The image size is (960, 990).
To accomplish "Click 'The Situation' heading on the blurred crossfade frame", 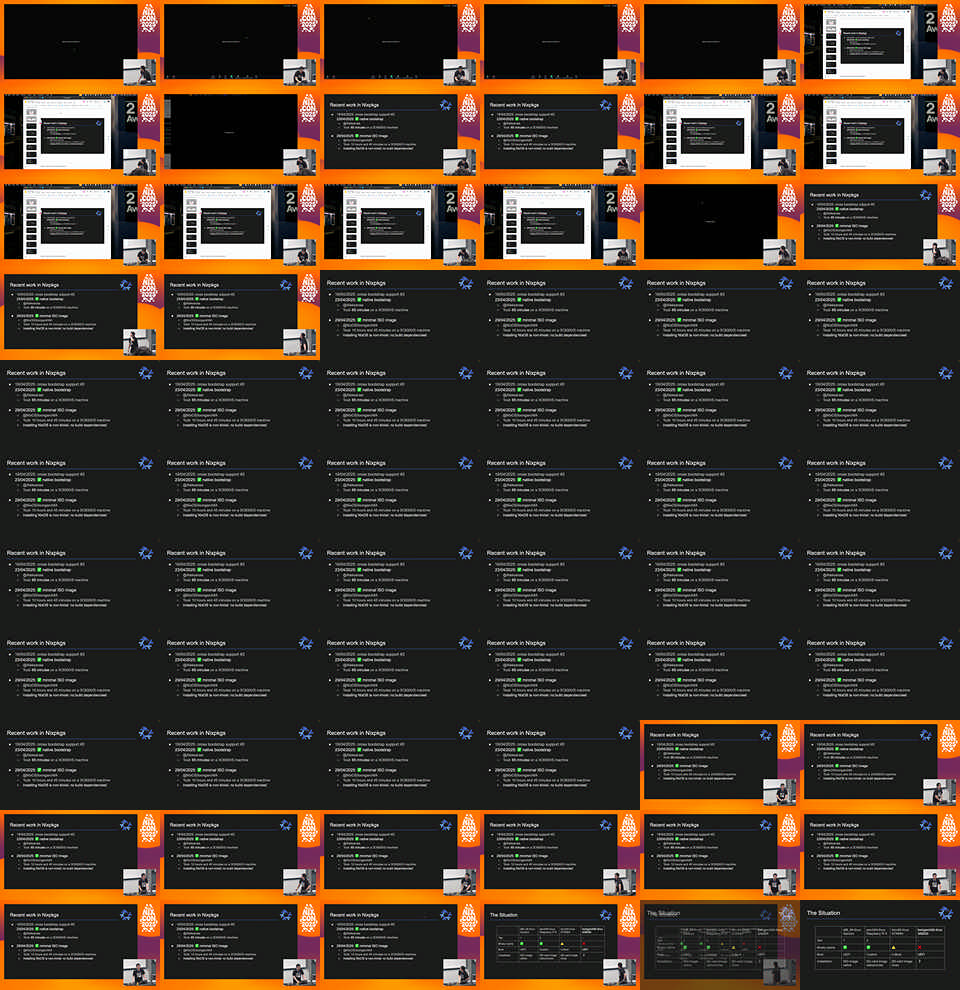I will pyautogui.click(x=662, y=914).
